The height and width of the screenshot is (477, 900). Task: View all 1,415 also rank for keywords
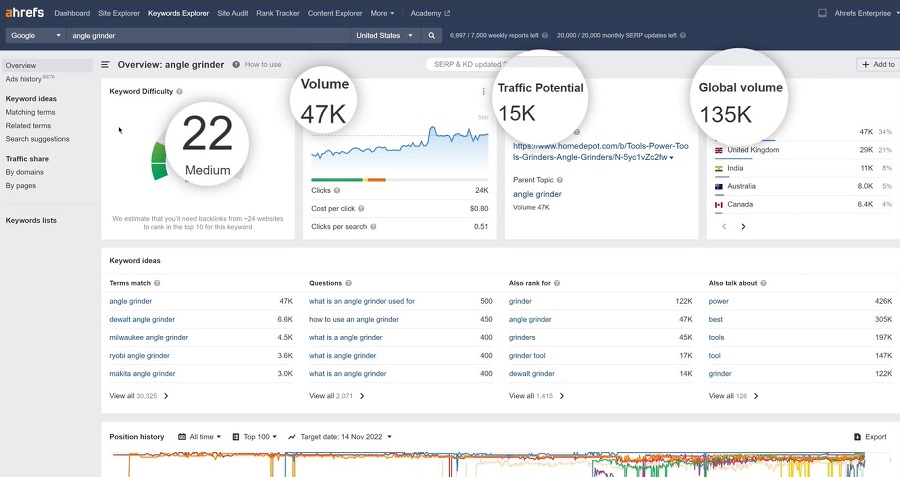(x=536, y=396)
